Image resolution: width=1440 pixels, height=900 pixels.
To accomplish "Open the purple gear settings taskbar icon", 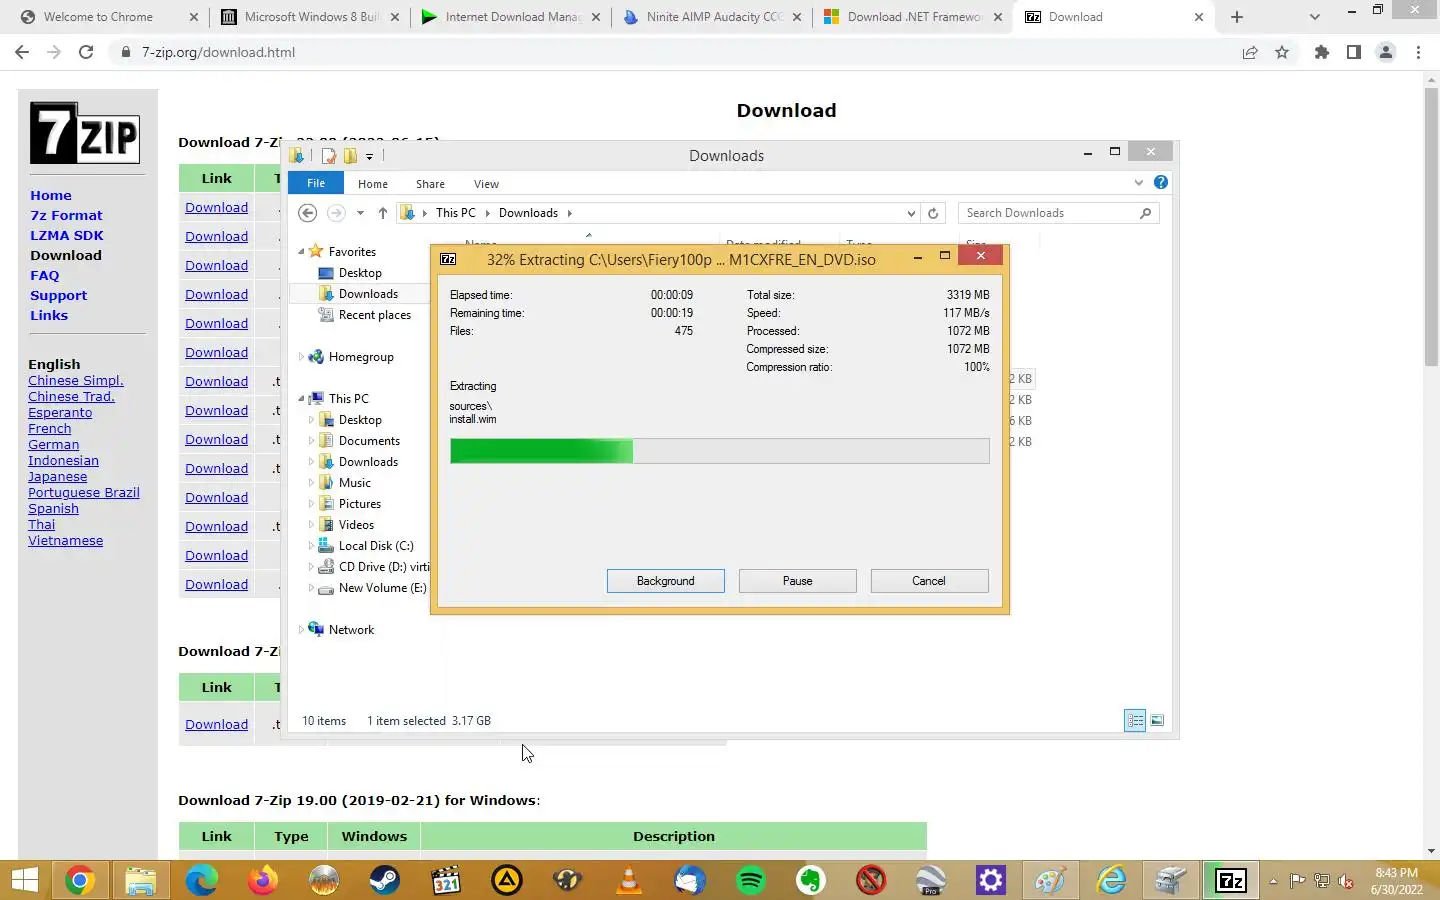I will click(991, 880).
